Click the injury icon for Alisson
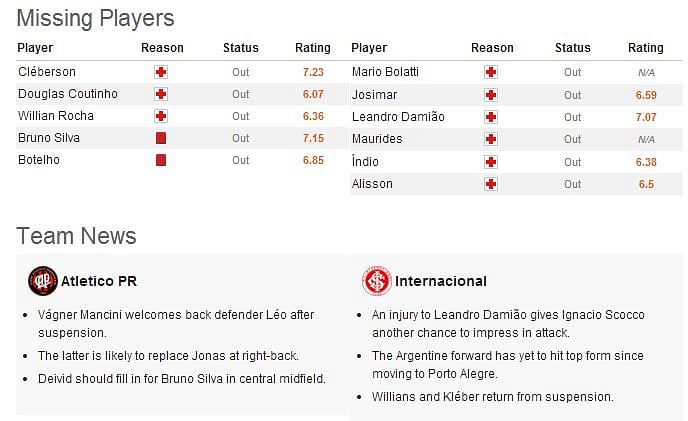This screenshot has height=421, width=688. tap(491, 184)
